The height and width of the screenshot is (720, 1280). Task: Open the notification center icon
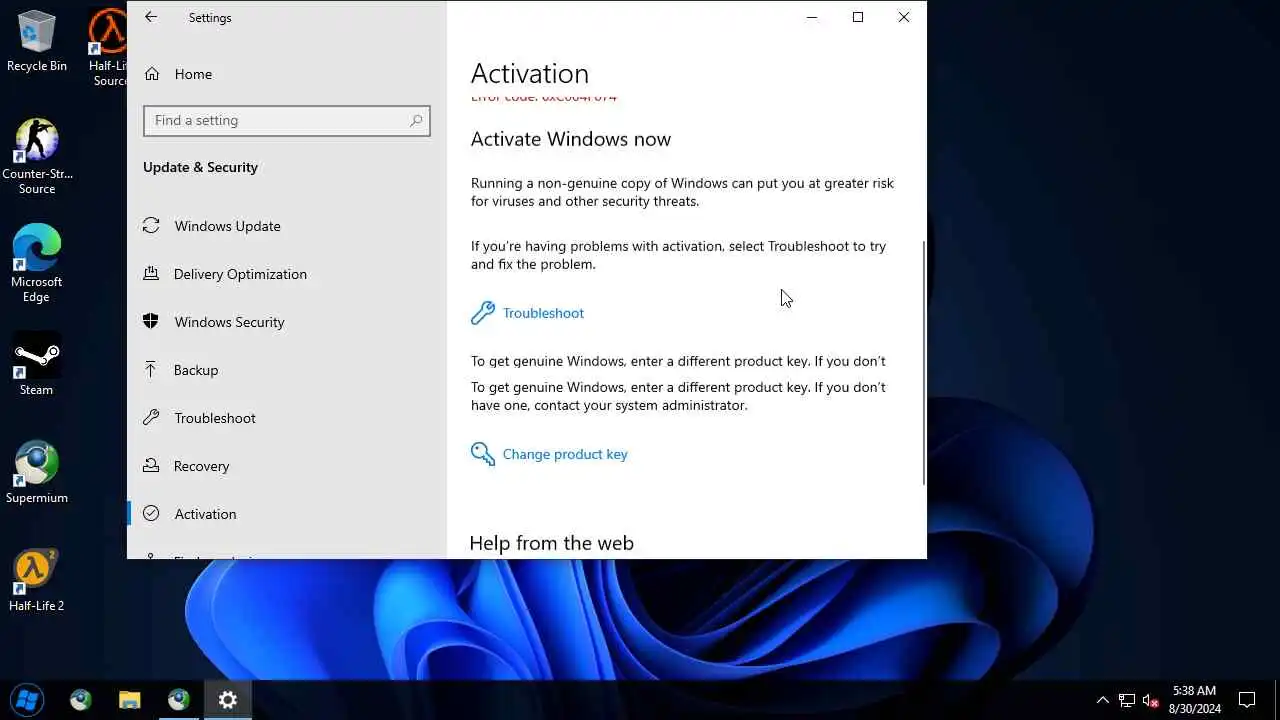[x=1247, y=699]
